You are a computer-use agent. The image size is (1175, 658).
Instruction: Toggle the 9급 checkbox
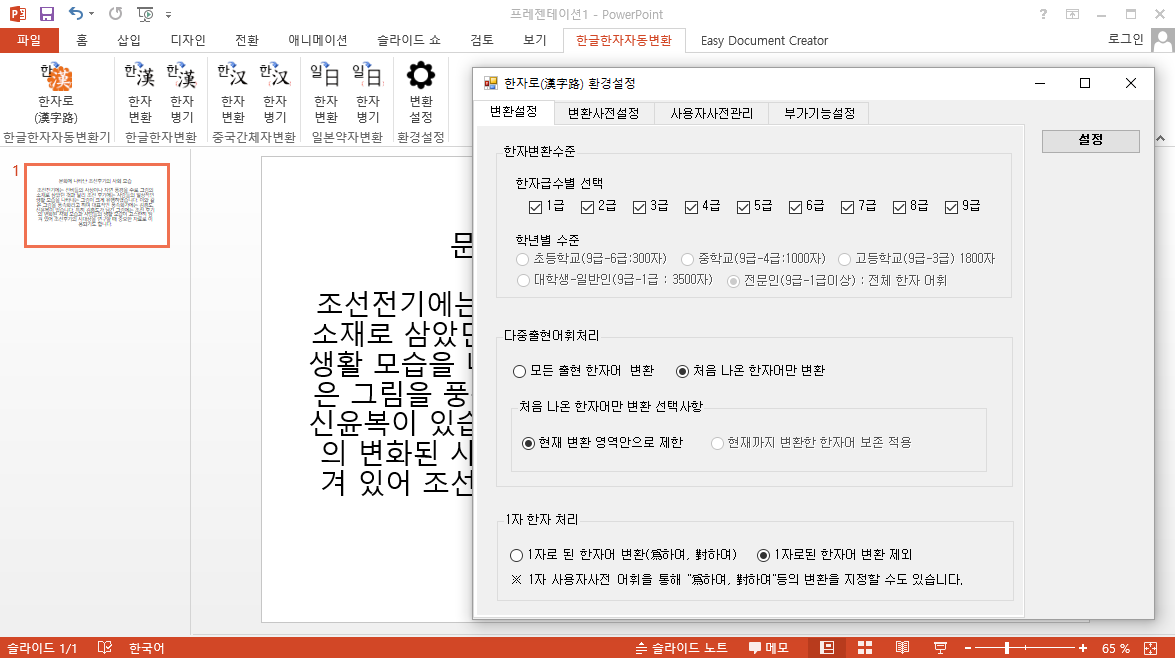pyautogui.click(x=951, y=207)
